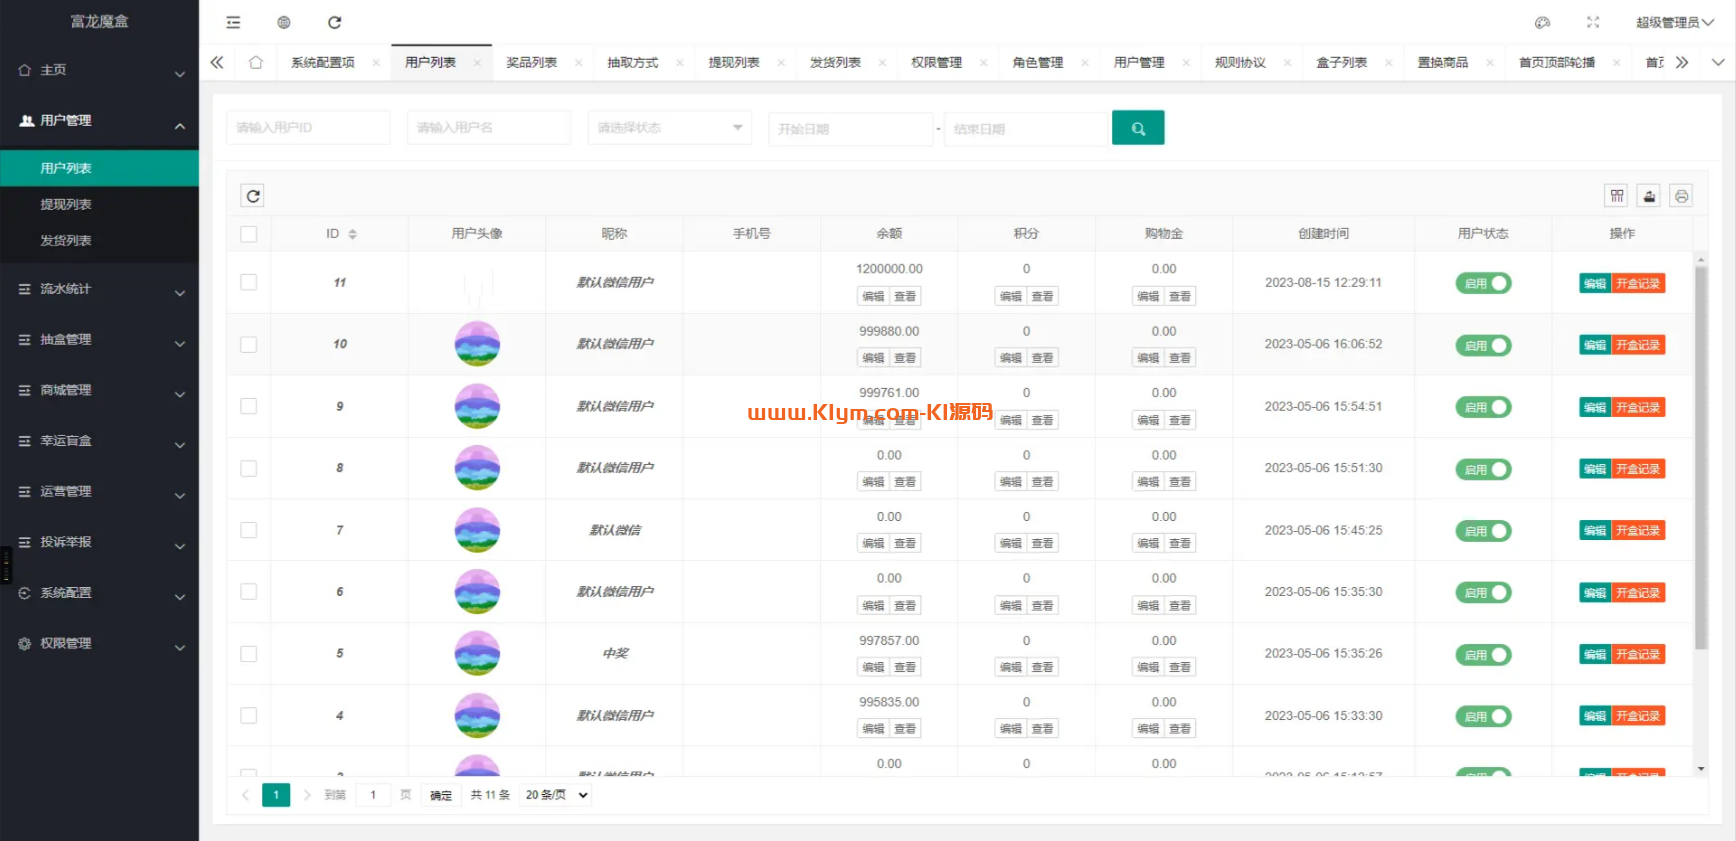Check the checkbox for user ID 10

tap(249, 344)
